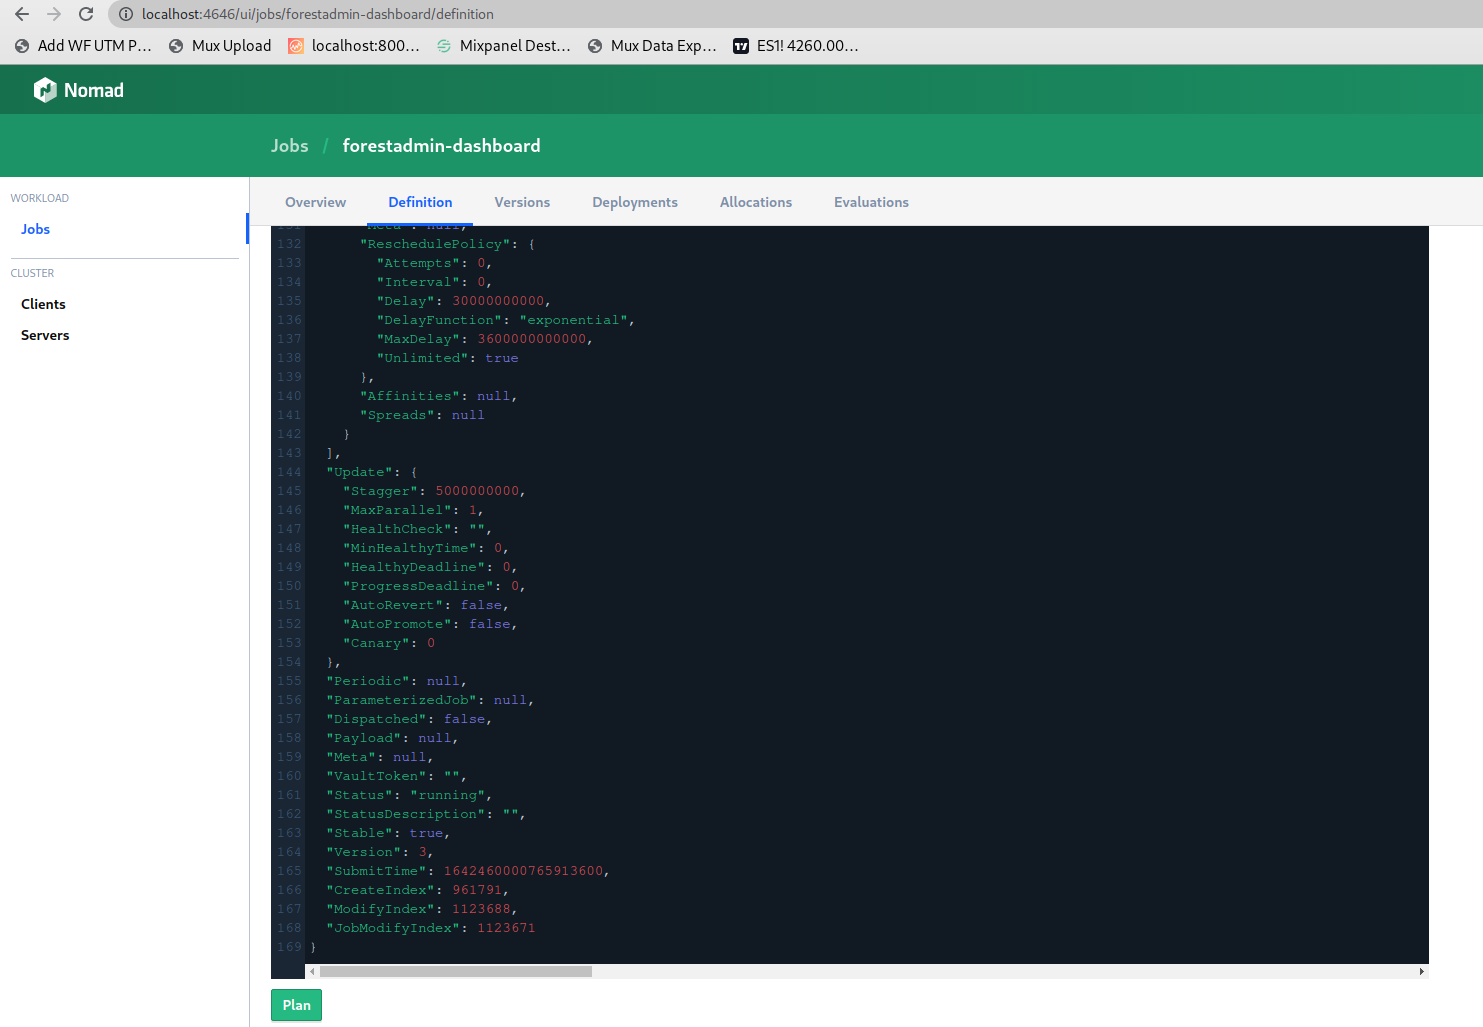Image resolution: width=1483 pixels, height=1027 pixels.
Task: Open the Add WF UTM bookmark
Action: [x=83, y=46]
